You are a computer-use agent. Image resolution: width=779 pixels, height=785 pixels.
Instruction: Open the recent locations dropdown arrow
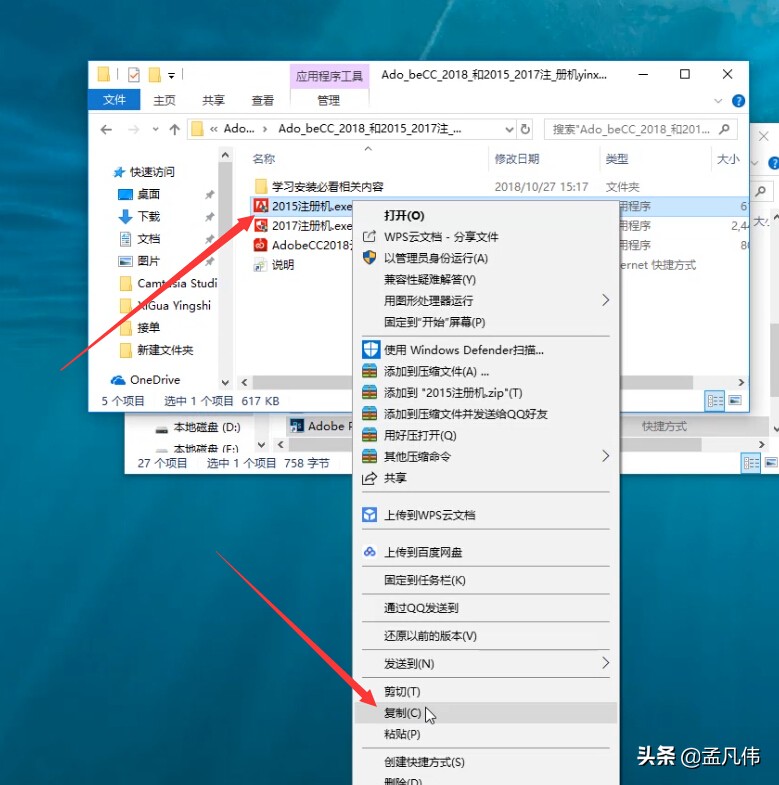[x=156, y=130]
